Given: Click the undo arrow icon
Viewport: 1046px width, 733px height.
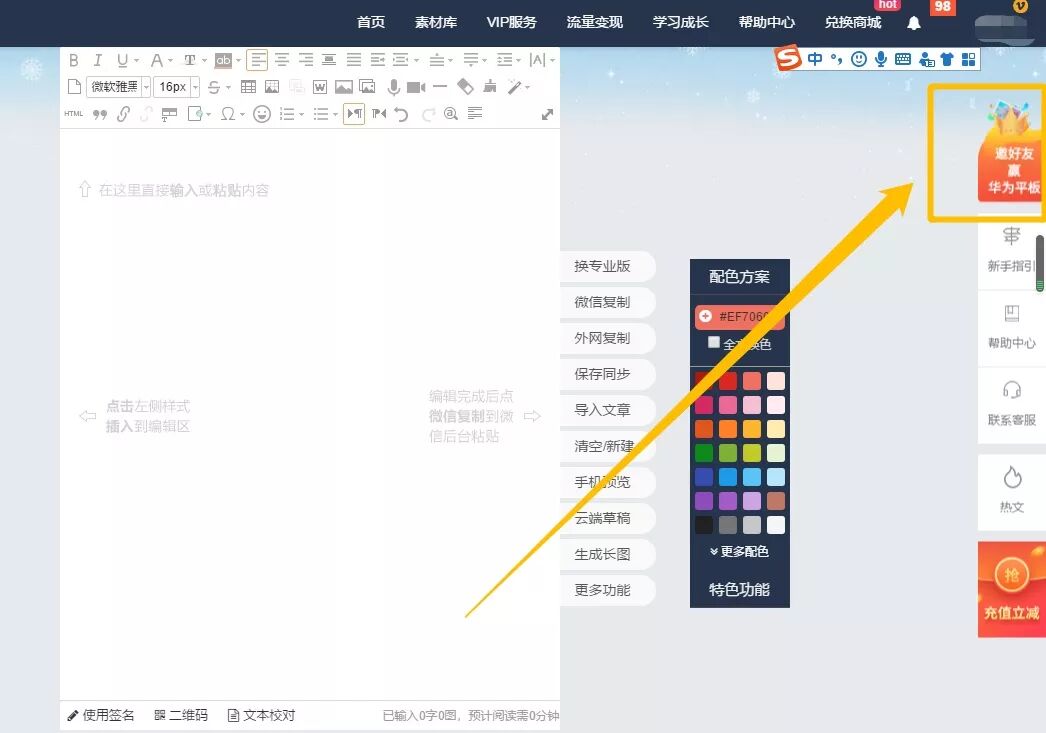Looking at the screenshot, I should pyautogui.click(x=402, y=114).
